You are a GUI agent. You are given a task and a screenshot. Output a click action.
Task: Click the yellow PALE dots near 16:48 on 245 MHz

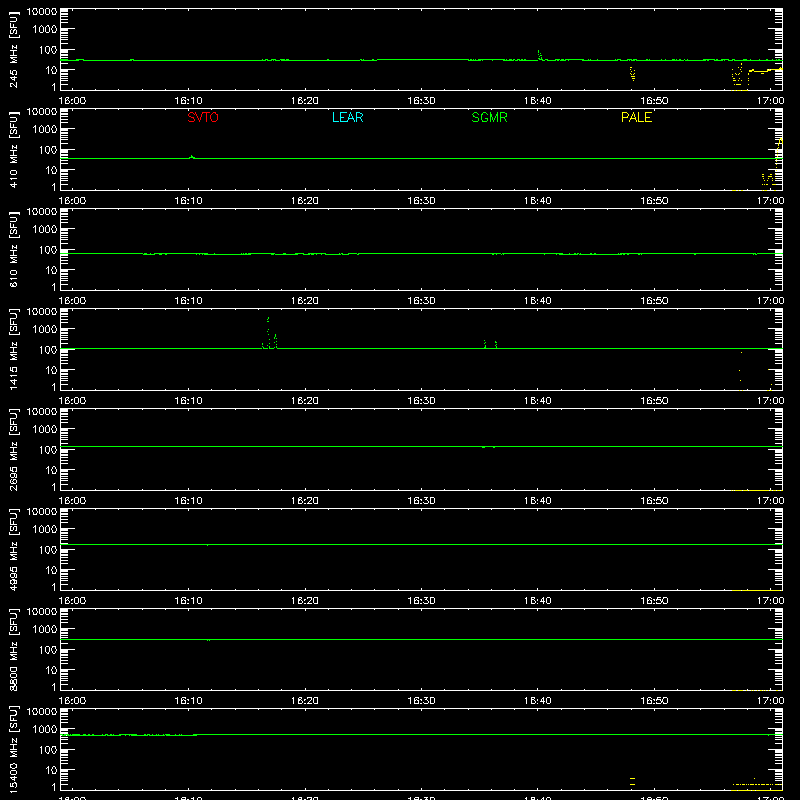(x=633, y=74)
